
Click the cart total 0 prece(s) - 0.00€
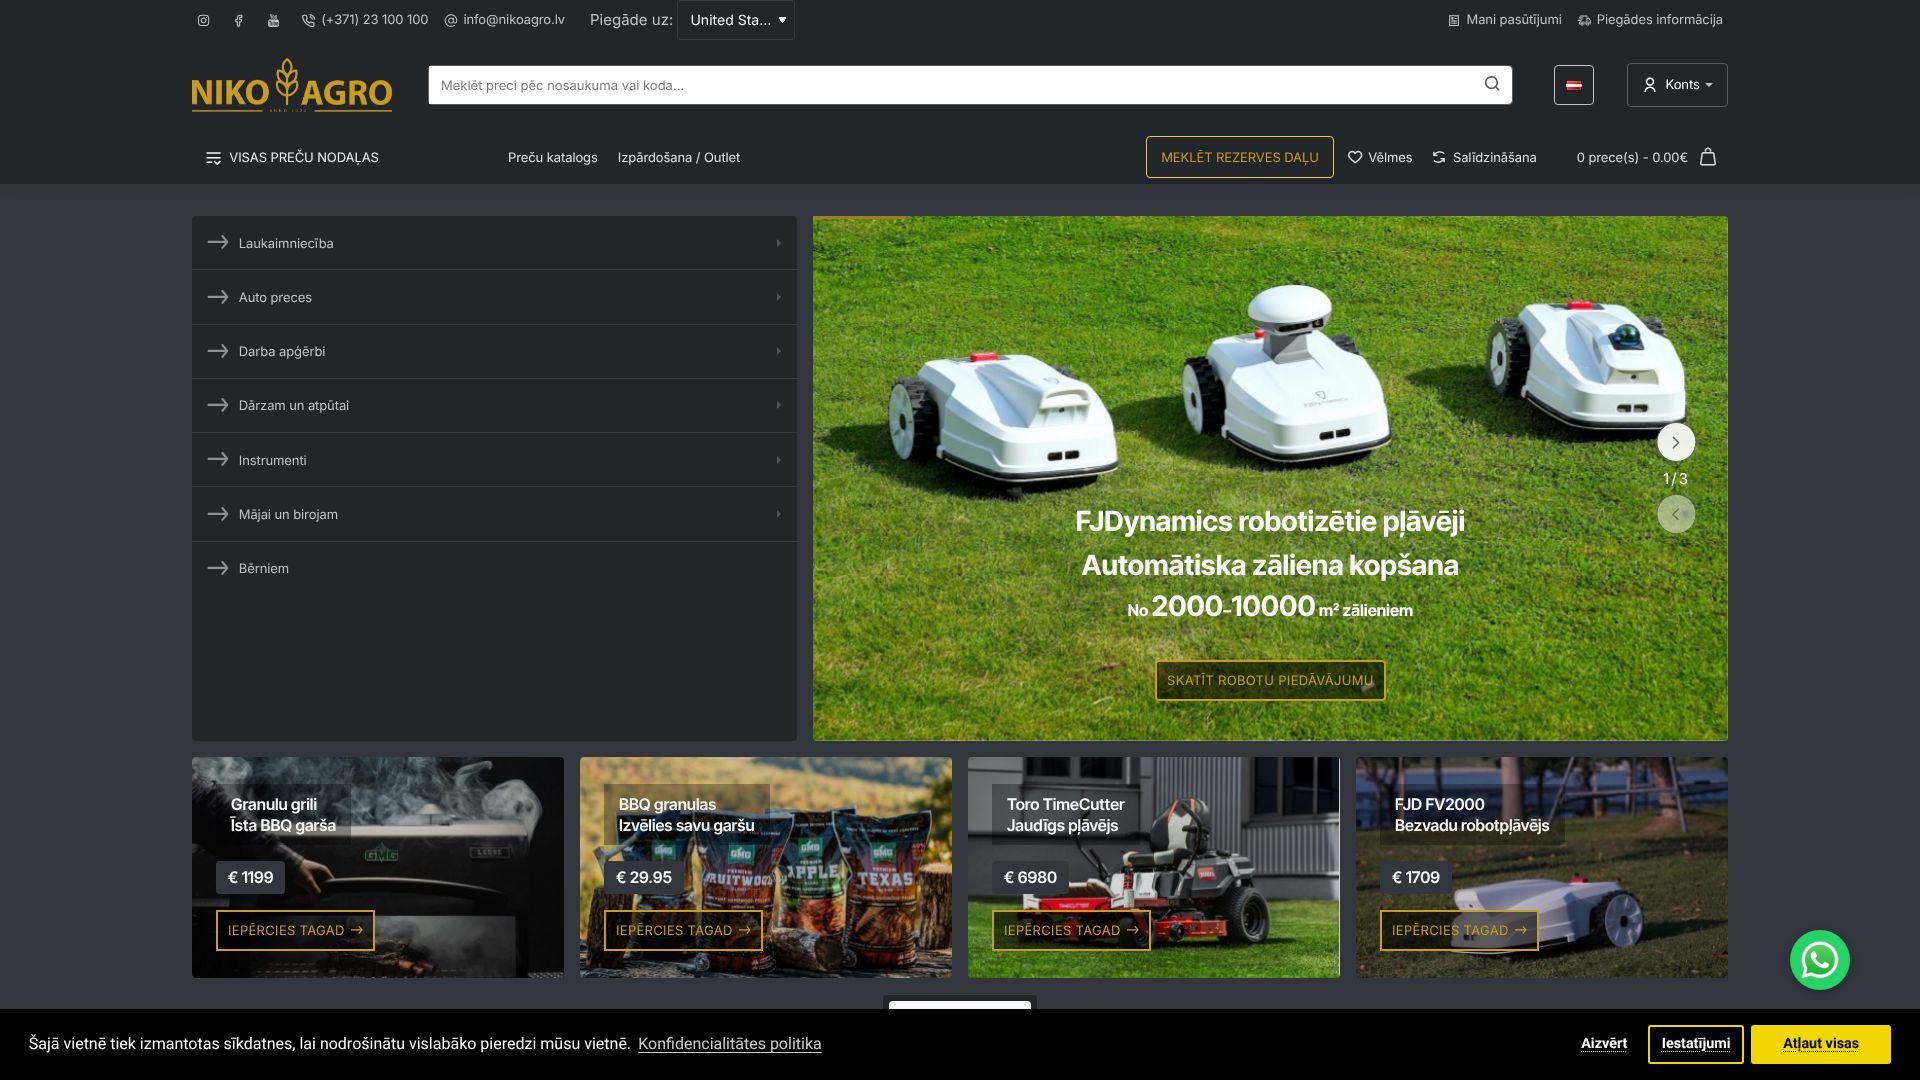[x=1632, y=158]
